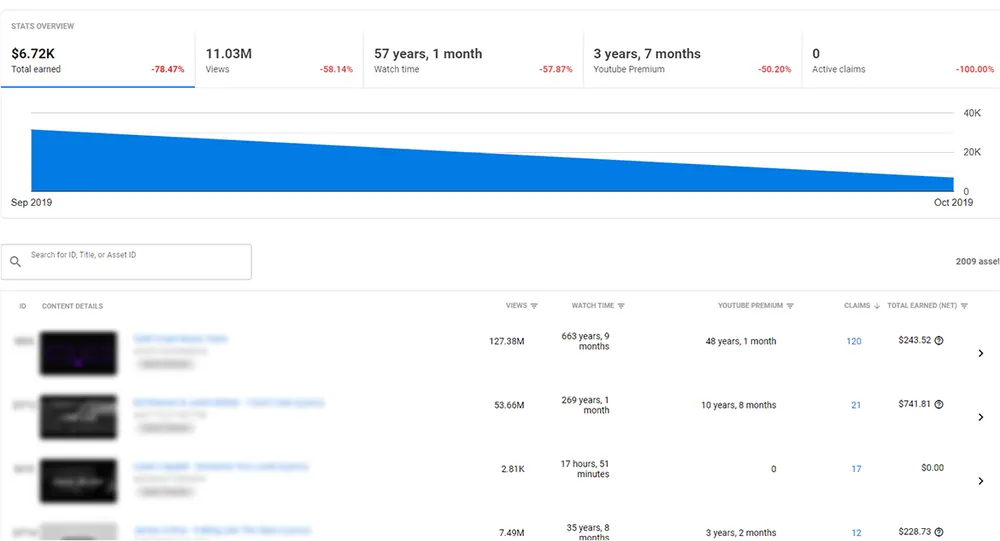The image size is (1000, 541).
Task: Select the Youtube Premium stats tab
Action: pos(692,61)
